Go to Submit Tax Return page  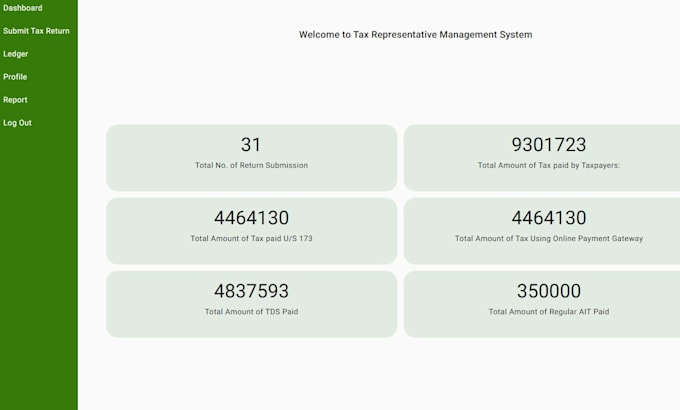tap(36, 31)
